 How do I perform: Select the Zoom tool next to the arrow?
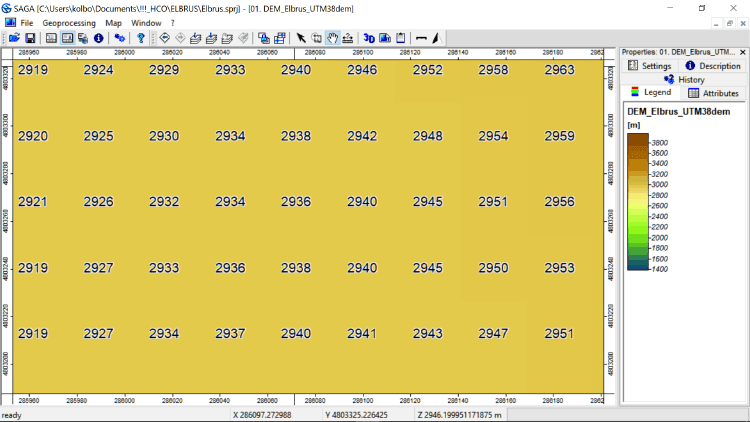(317, 38)
